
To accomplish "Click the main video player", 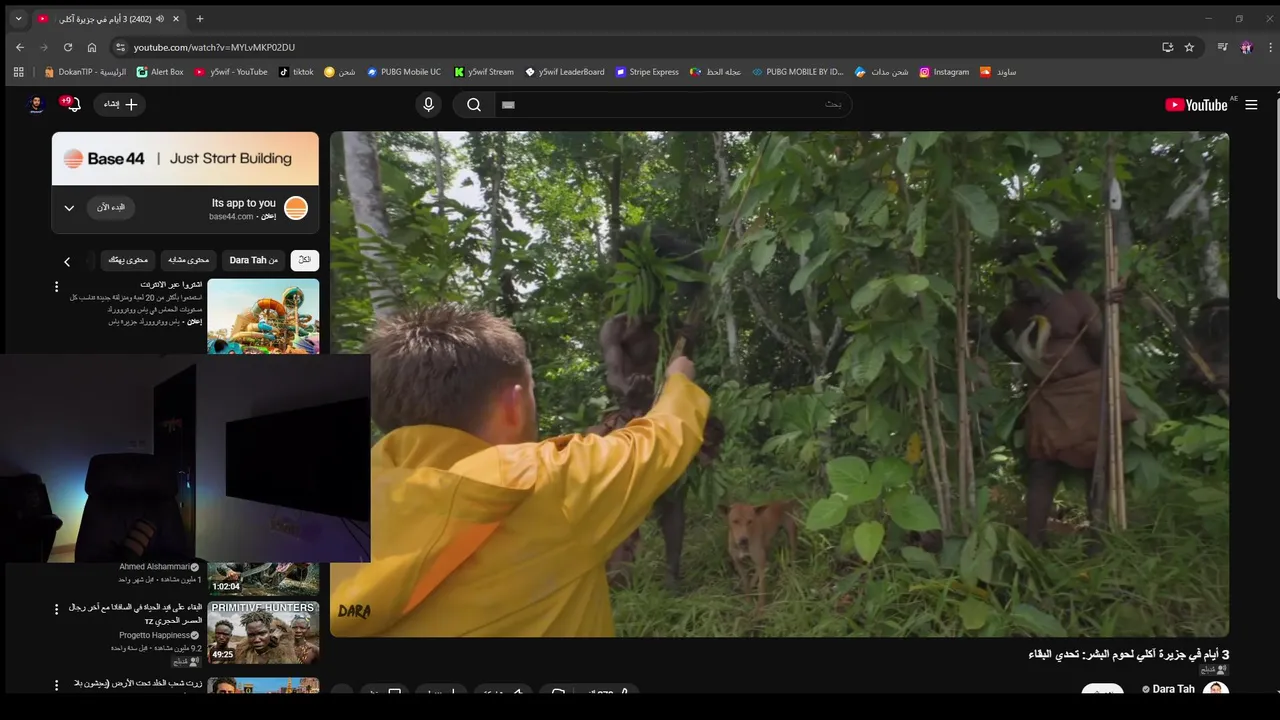I will [779, 384].
